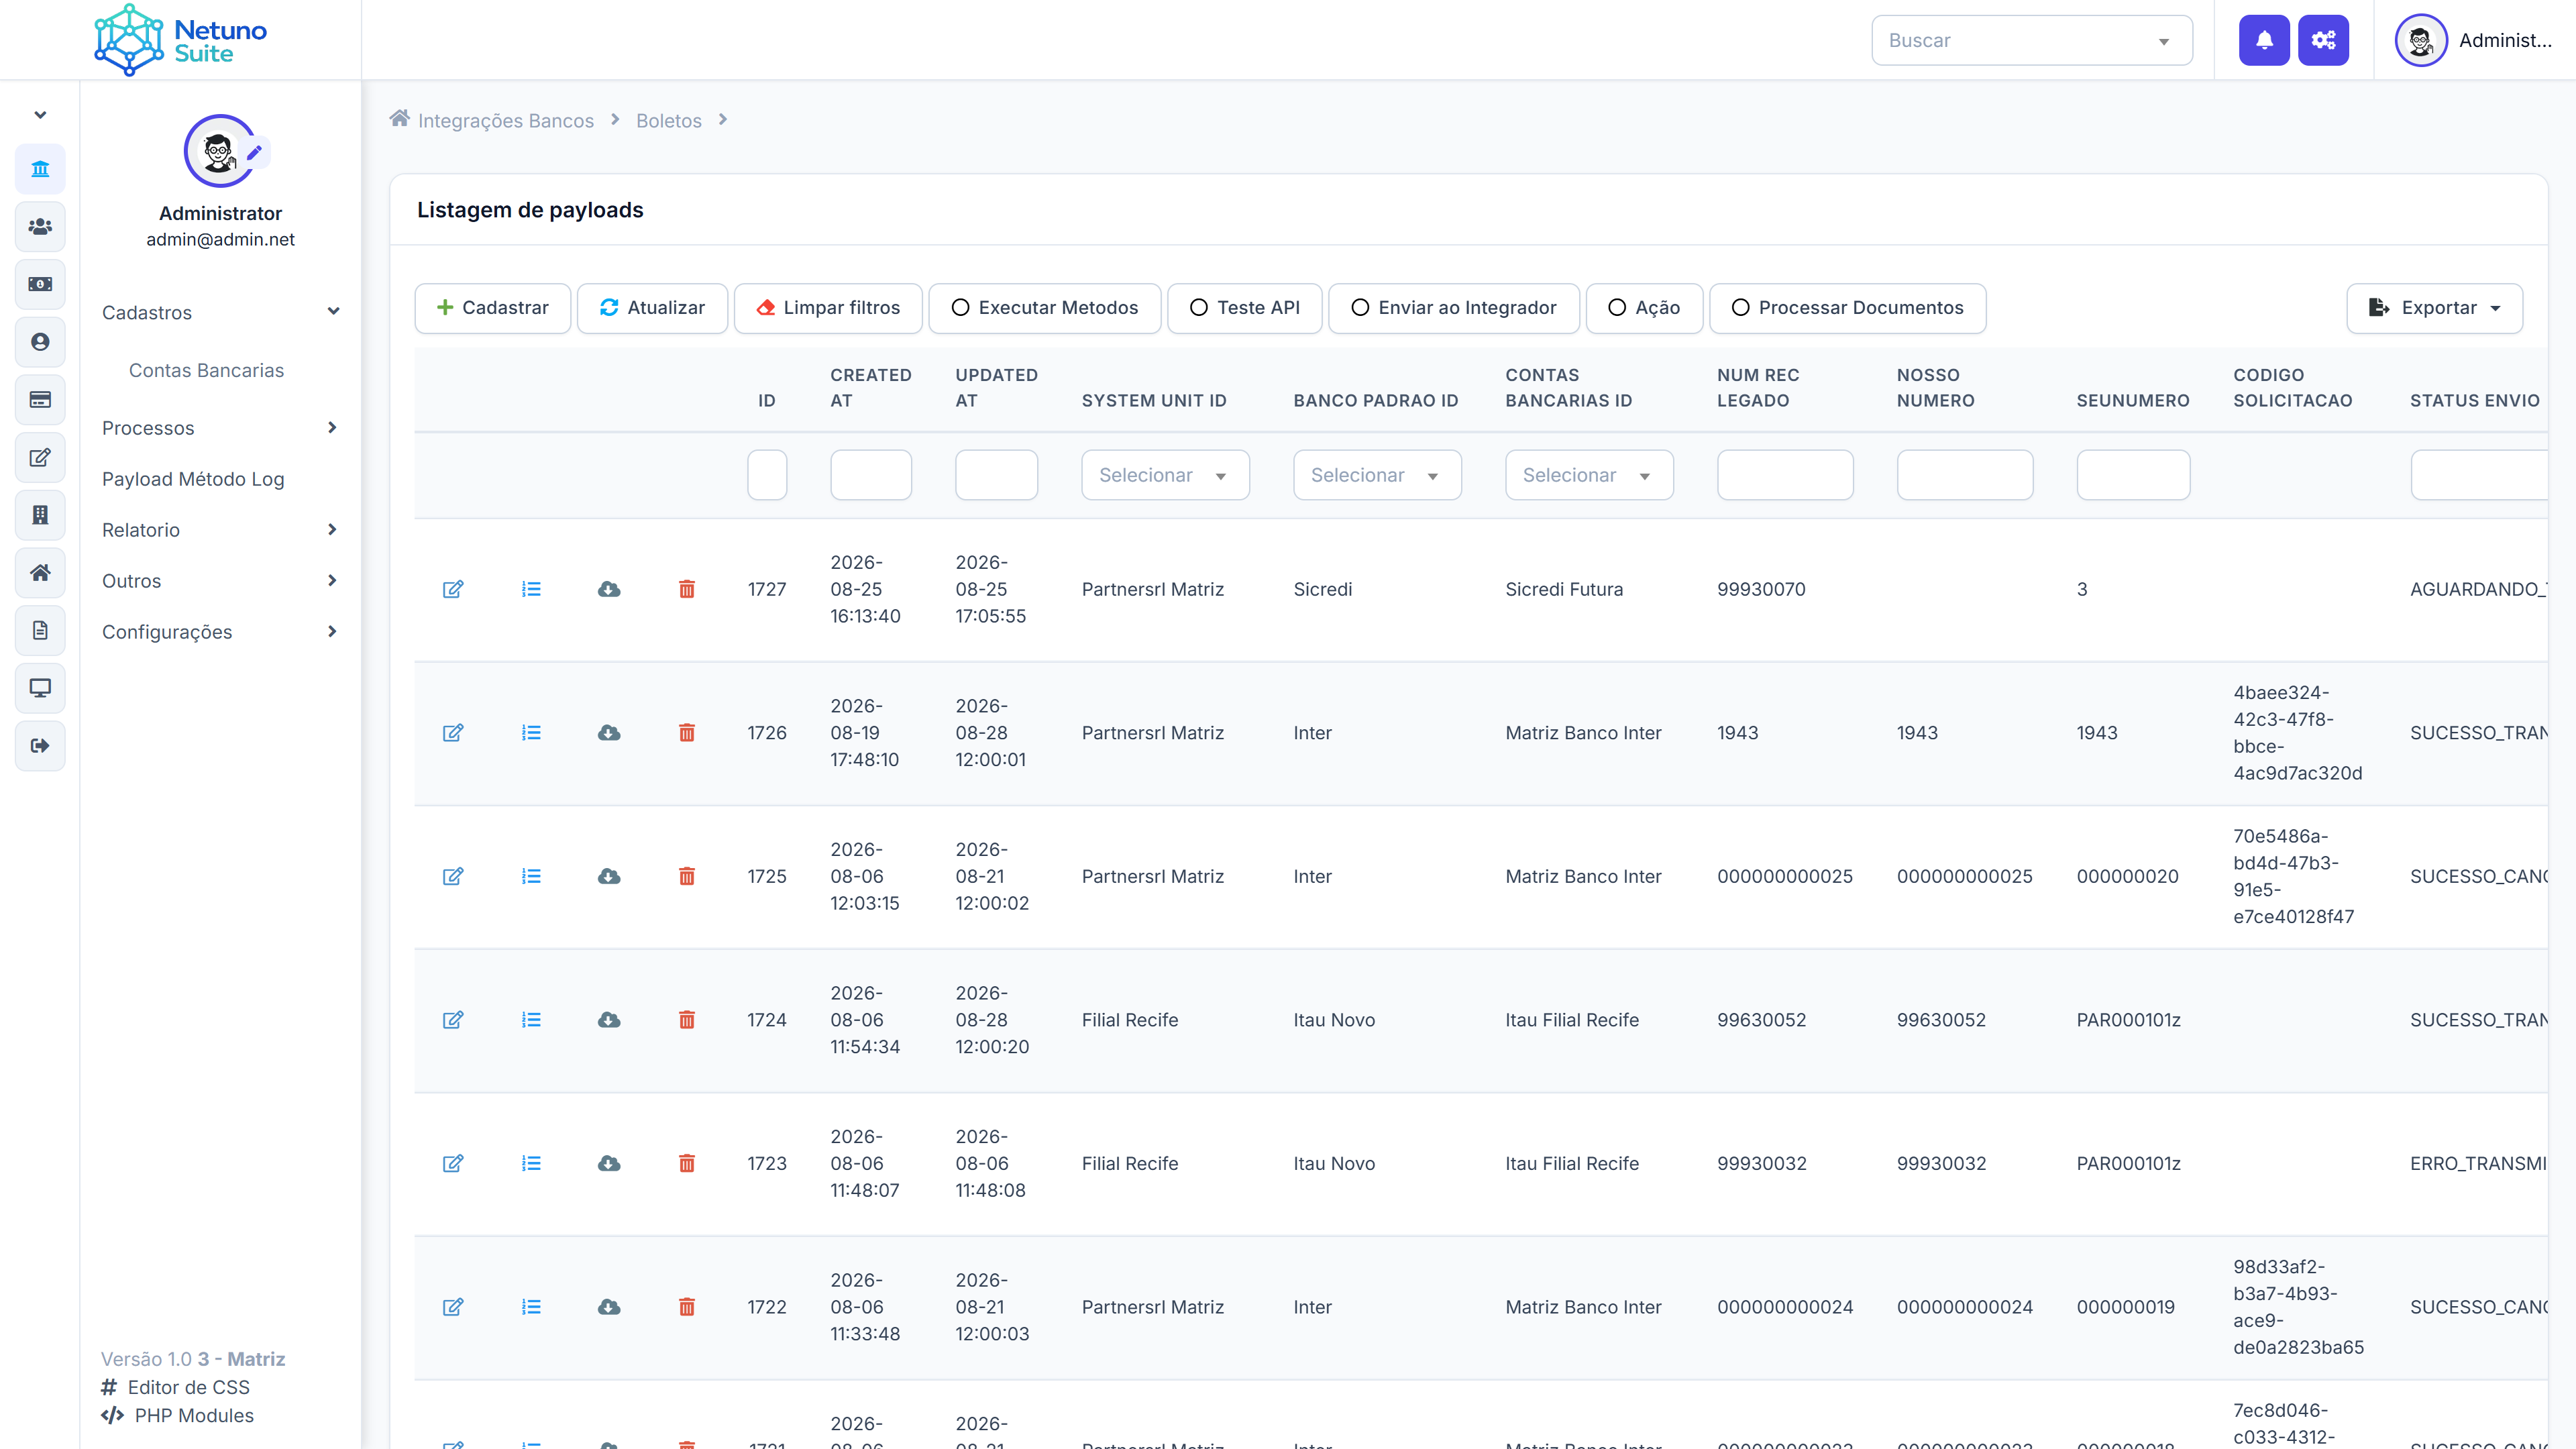Click the bank building icon in left rail
2576x1449 pixels.
click(40, 169)
